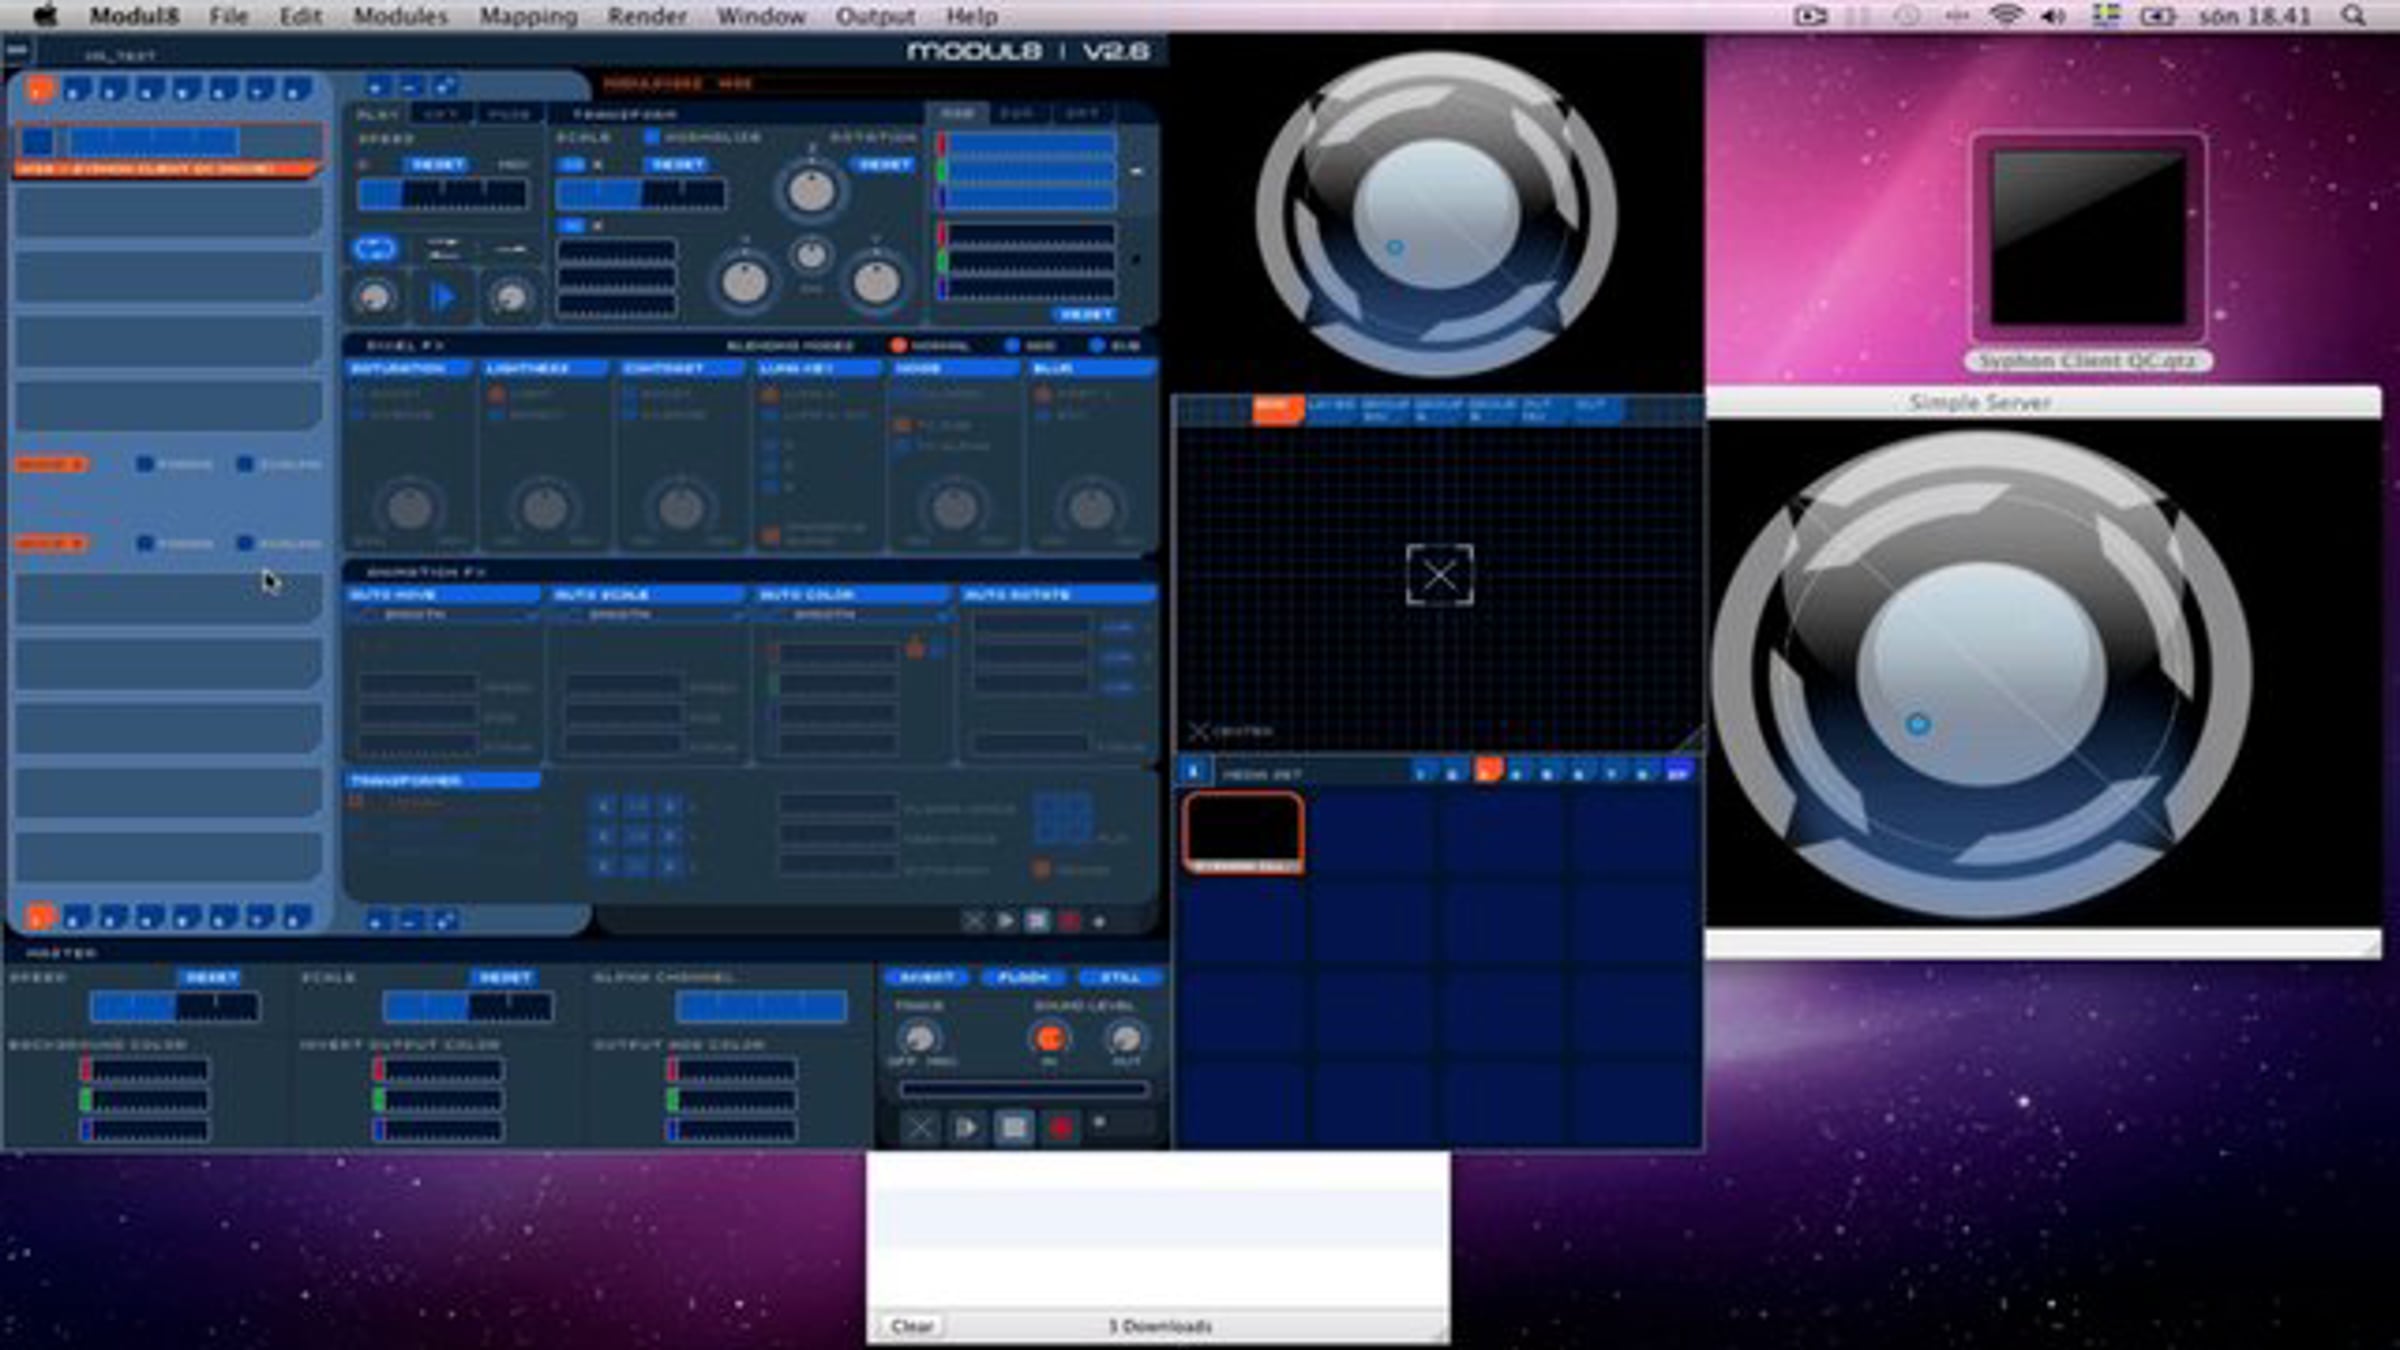Switch to the orange Main preview tab
Screen dimensions: 2400x1350
coord(1277,409)
